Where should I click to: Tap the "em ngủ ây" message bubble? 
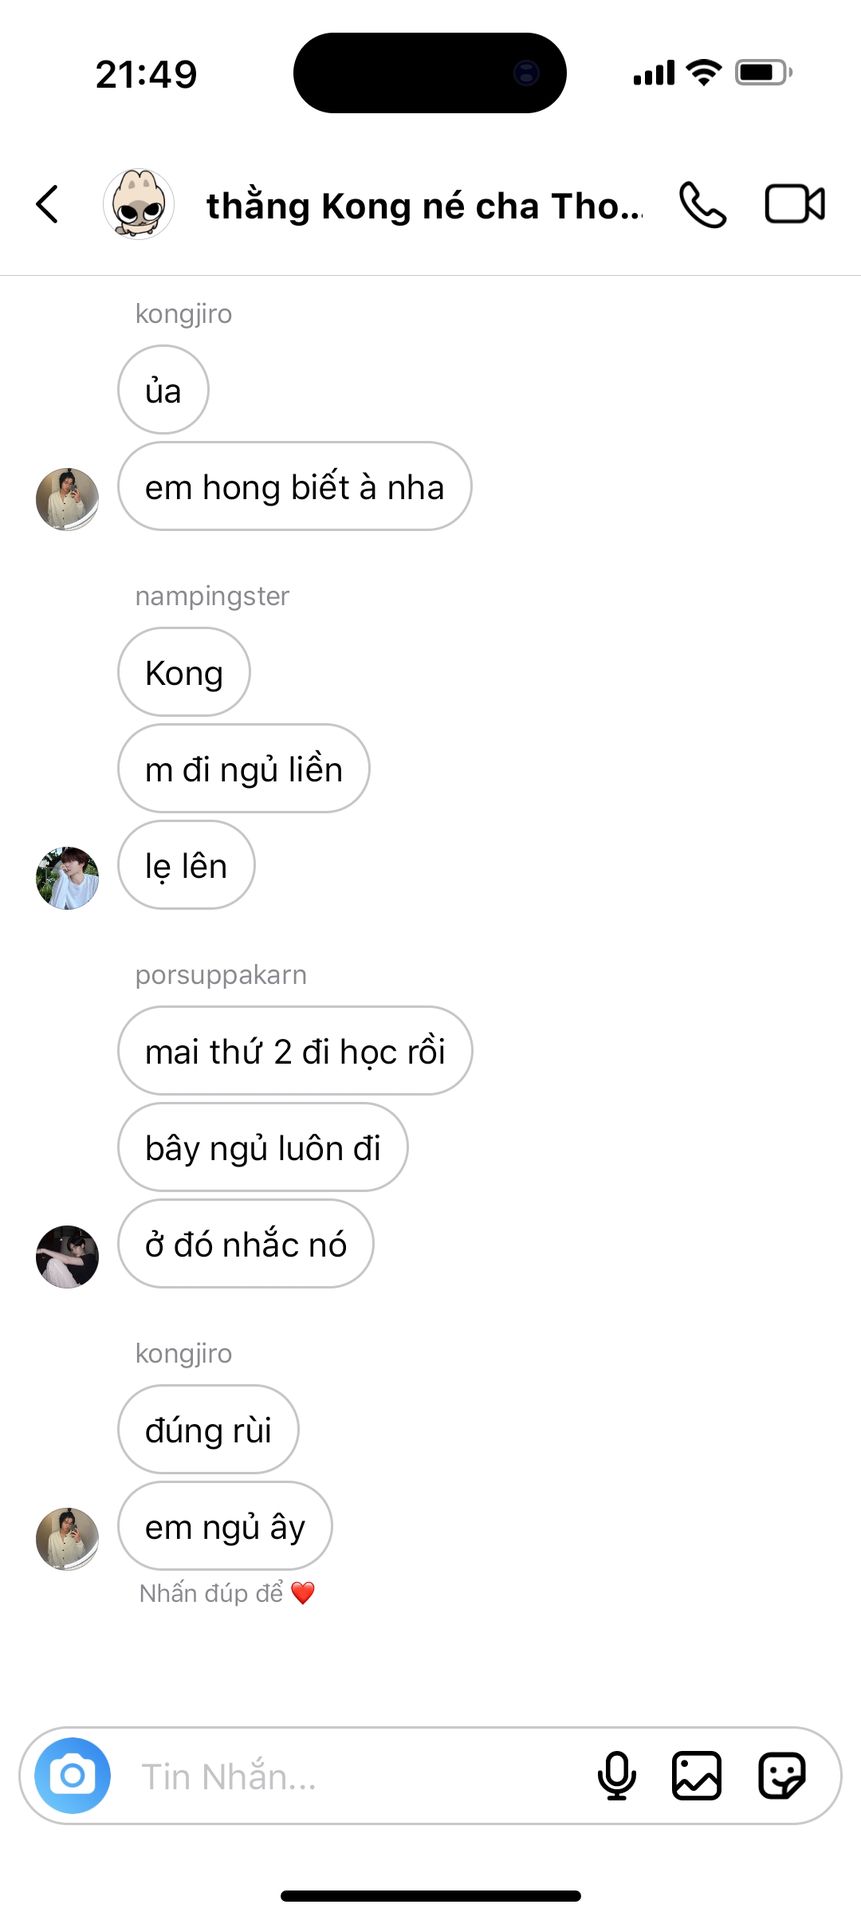(x=225, y=1526)
